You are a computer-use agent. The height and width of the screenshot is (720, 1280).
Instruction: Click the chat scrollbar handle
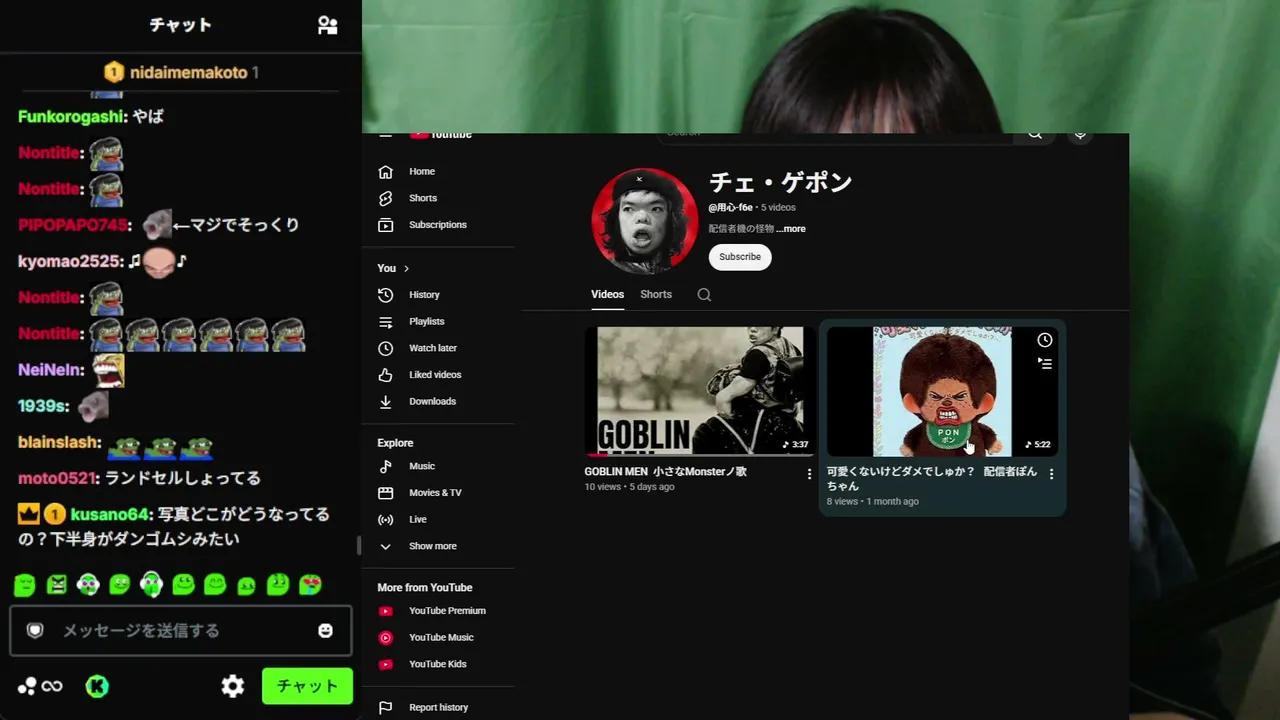tap(359, 546)
